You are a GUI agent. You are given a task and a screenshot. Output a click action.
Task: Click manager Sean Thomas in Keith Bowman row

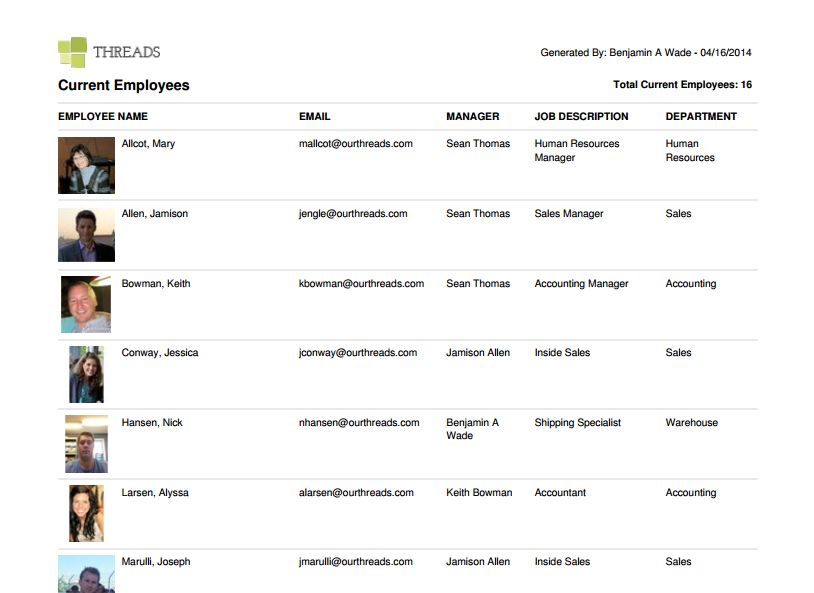tap(478, 284)
